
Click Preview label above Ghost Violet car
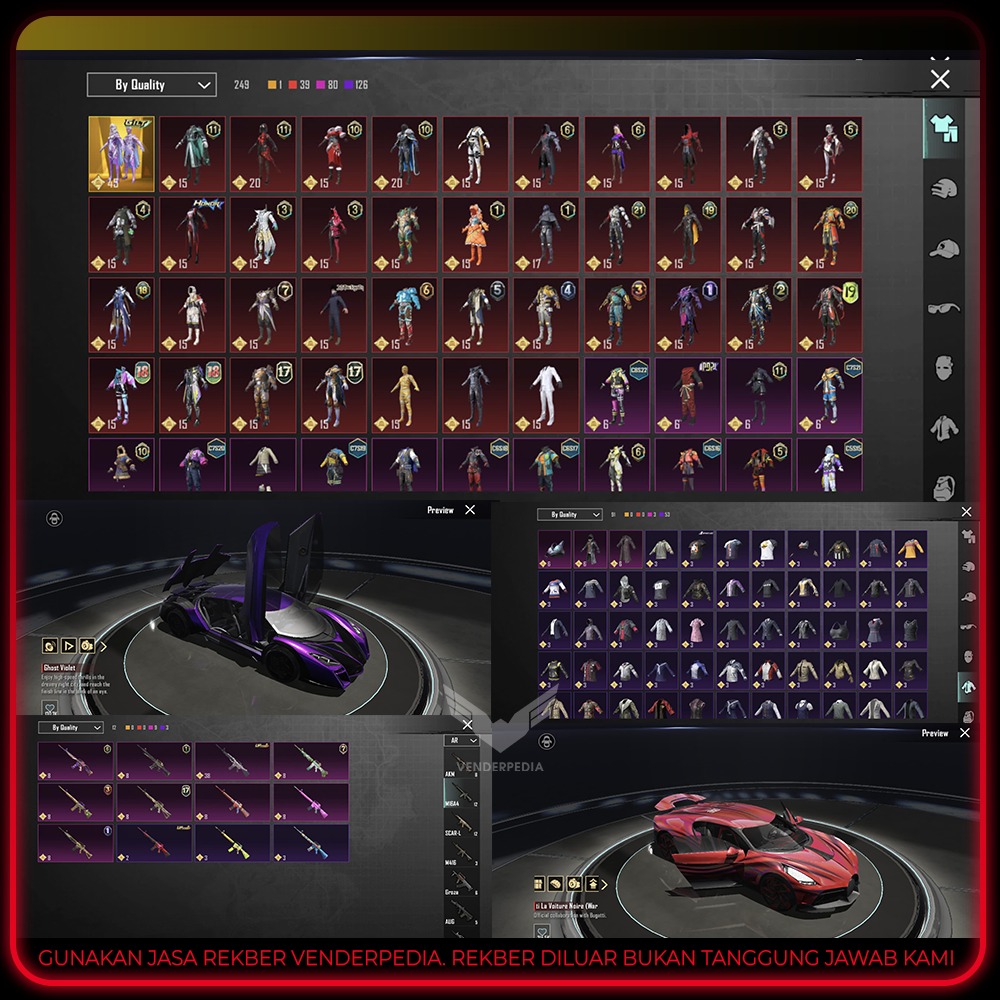440,510
